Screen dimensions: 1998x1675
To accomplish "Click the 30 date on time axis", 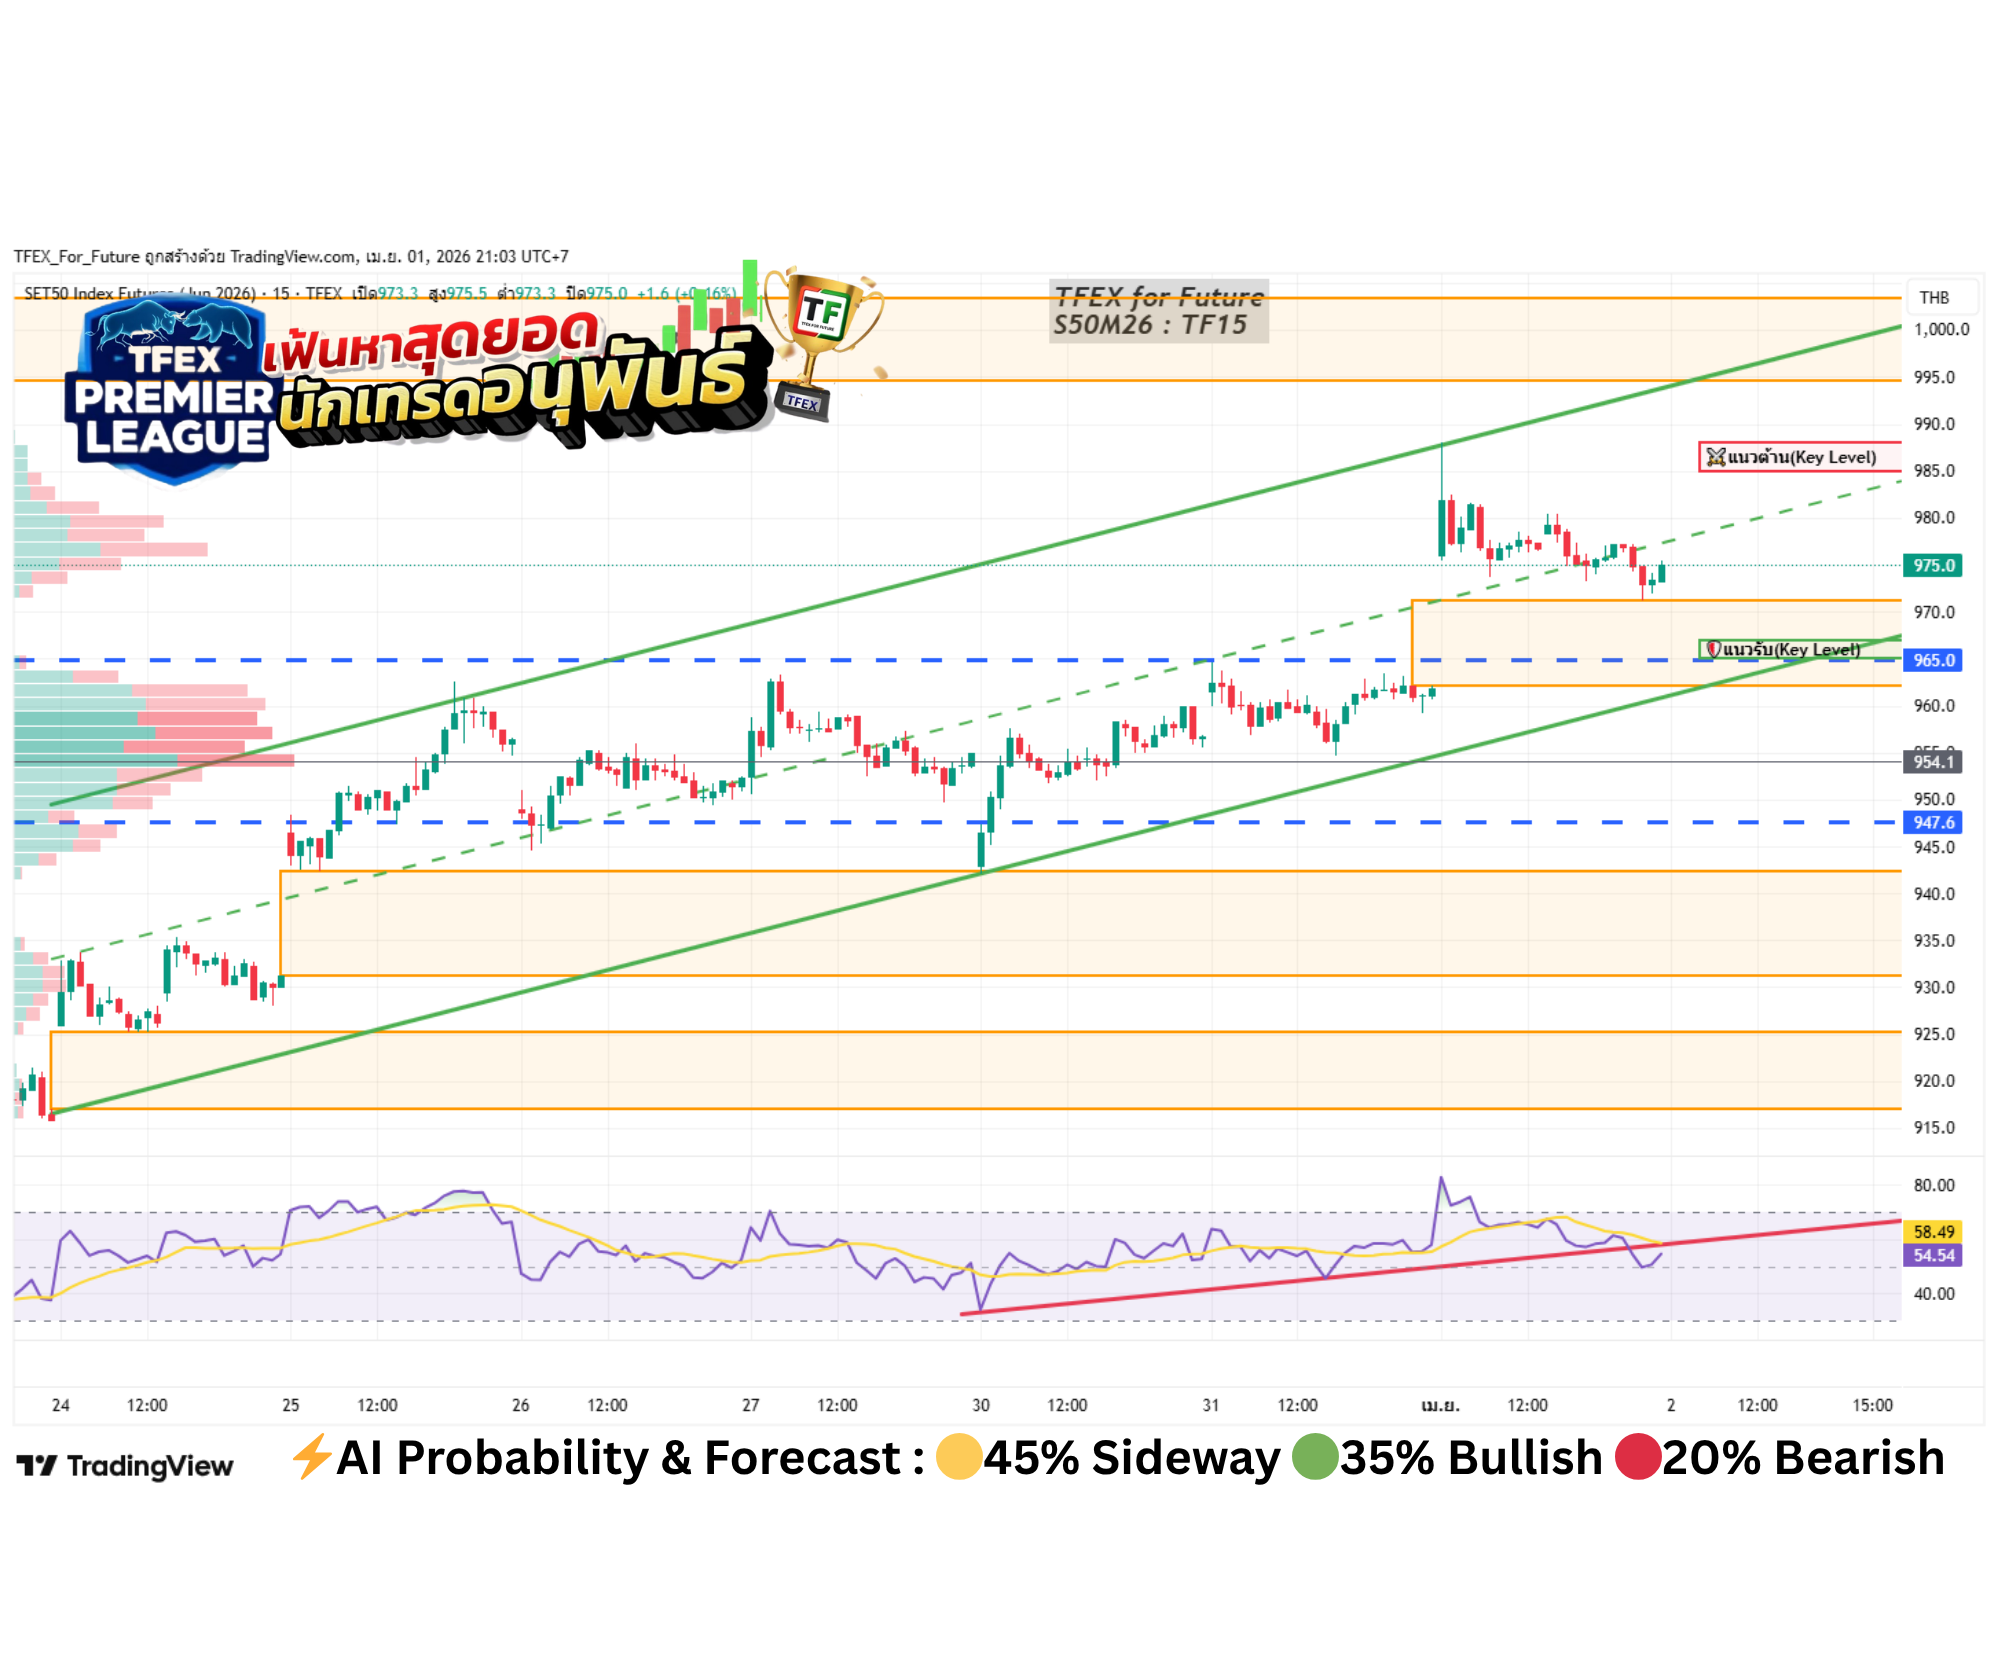I will [981, 1405].
